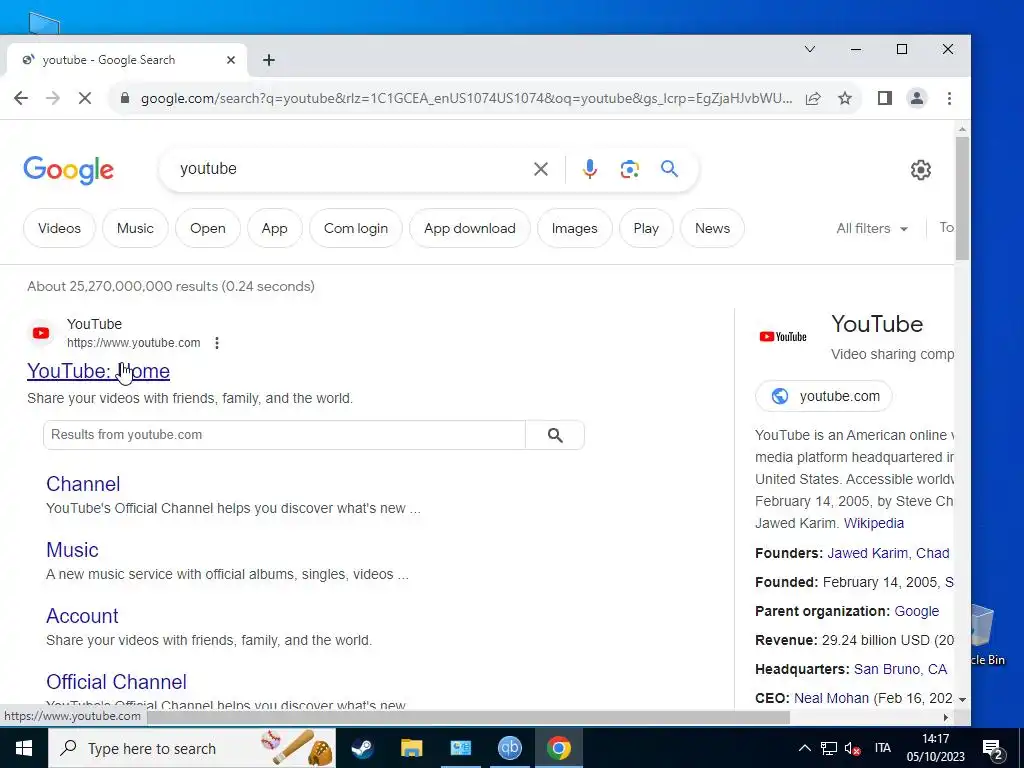Screen dimensions: 1024x768
Task: Open San Bruno, CA headquarters link
Action: click(901, 669)
